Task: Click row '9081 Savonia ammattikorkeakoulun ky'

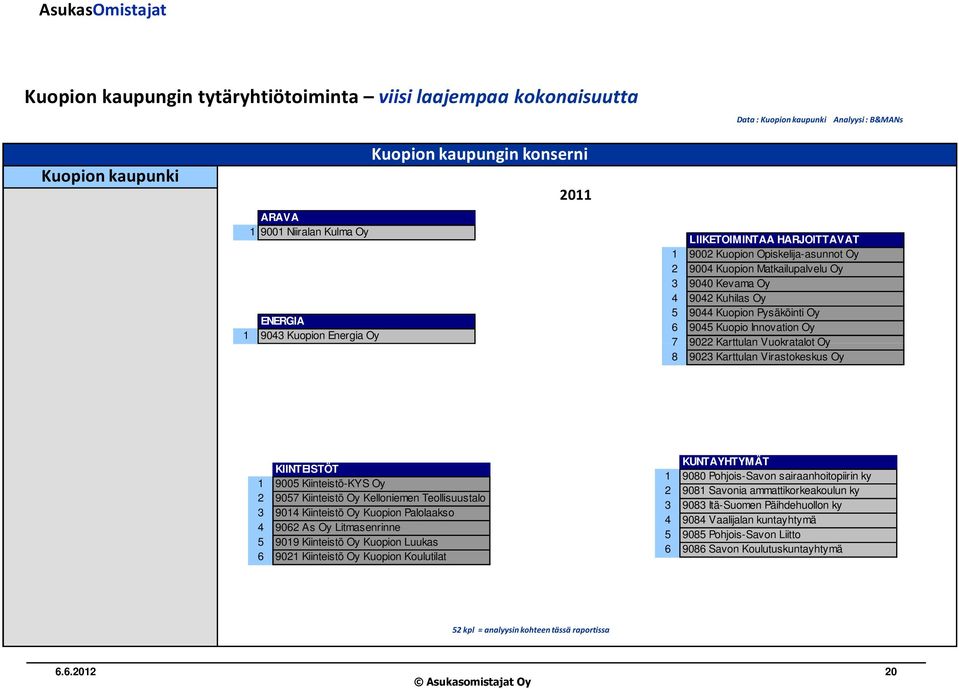Action: [x=788, y=491]
